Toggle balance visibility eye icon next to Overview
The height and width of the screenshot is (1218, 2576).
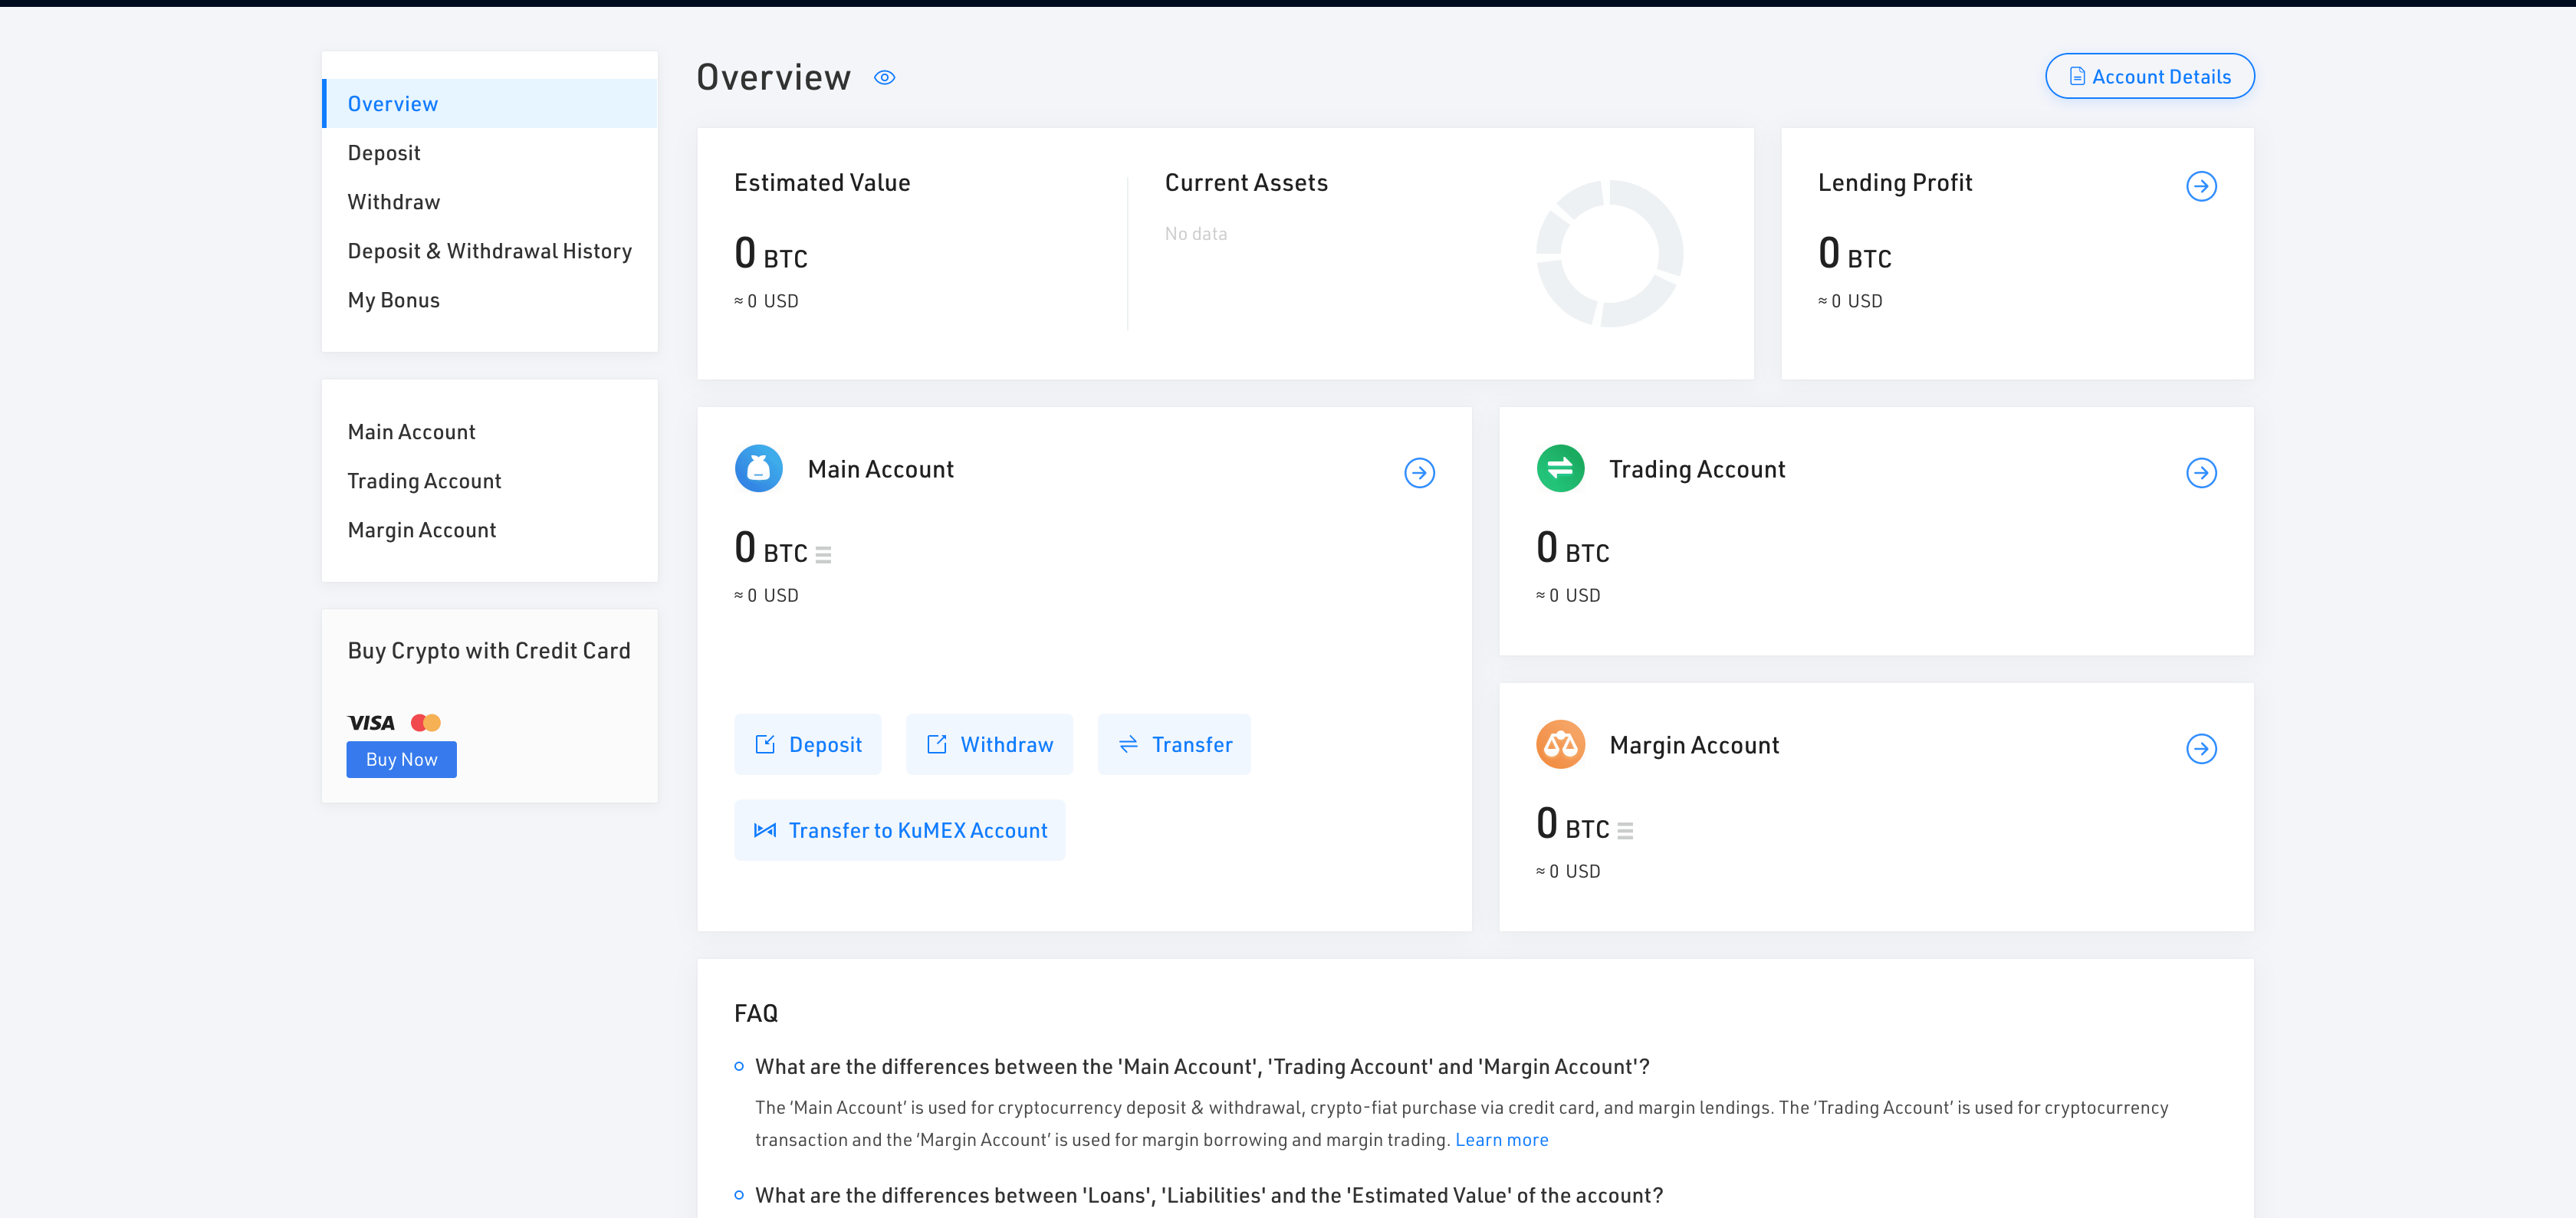tap(884, 78)
